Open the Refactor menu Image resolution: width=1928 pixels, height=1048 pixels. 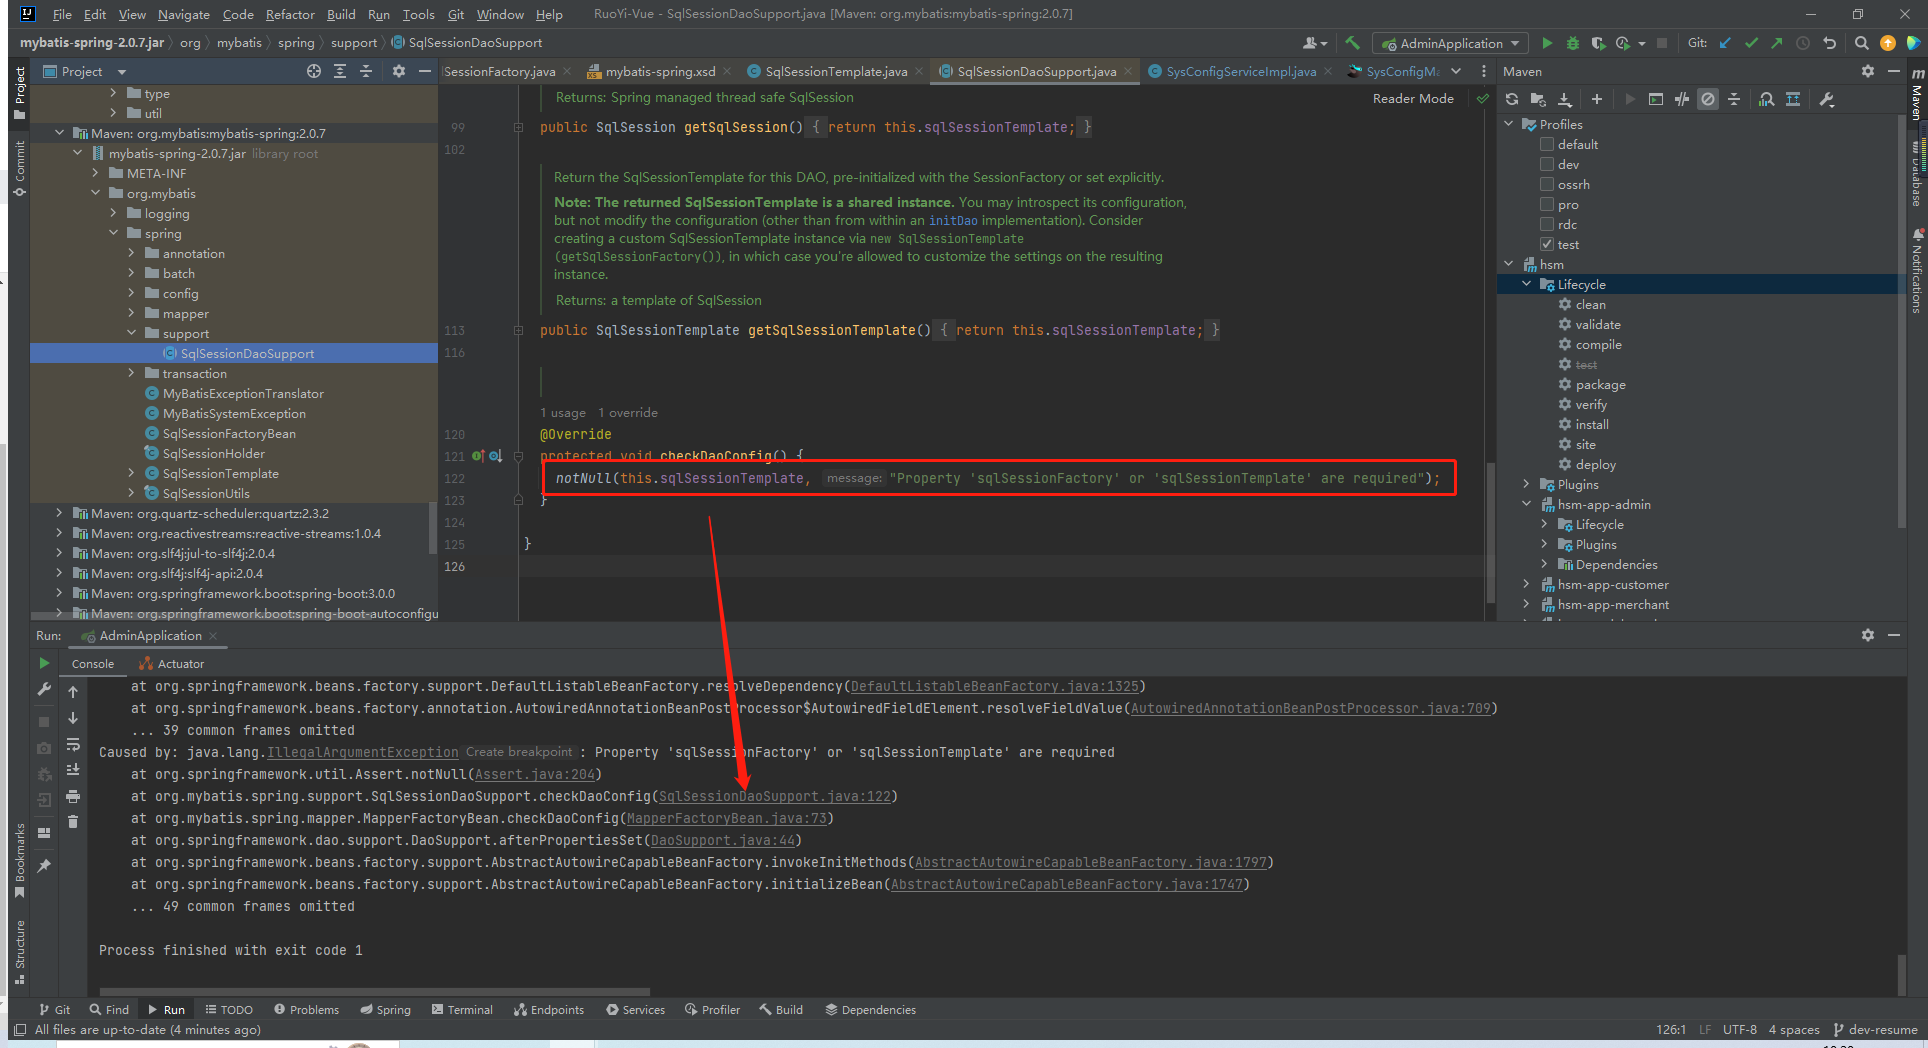click(x=290, y=14)
